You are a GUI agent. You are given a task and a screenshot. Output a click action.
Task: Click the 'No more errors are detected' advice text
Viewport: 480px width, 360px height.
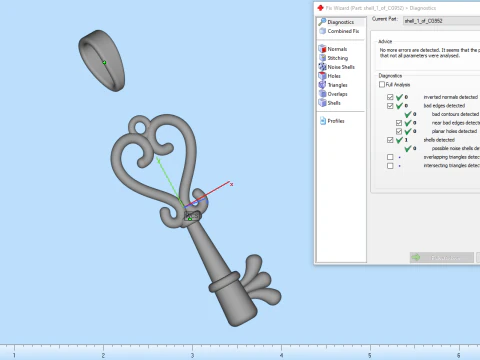pos(429,53)
